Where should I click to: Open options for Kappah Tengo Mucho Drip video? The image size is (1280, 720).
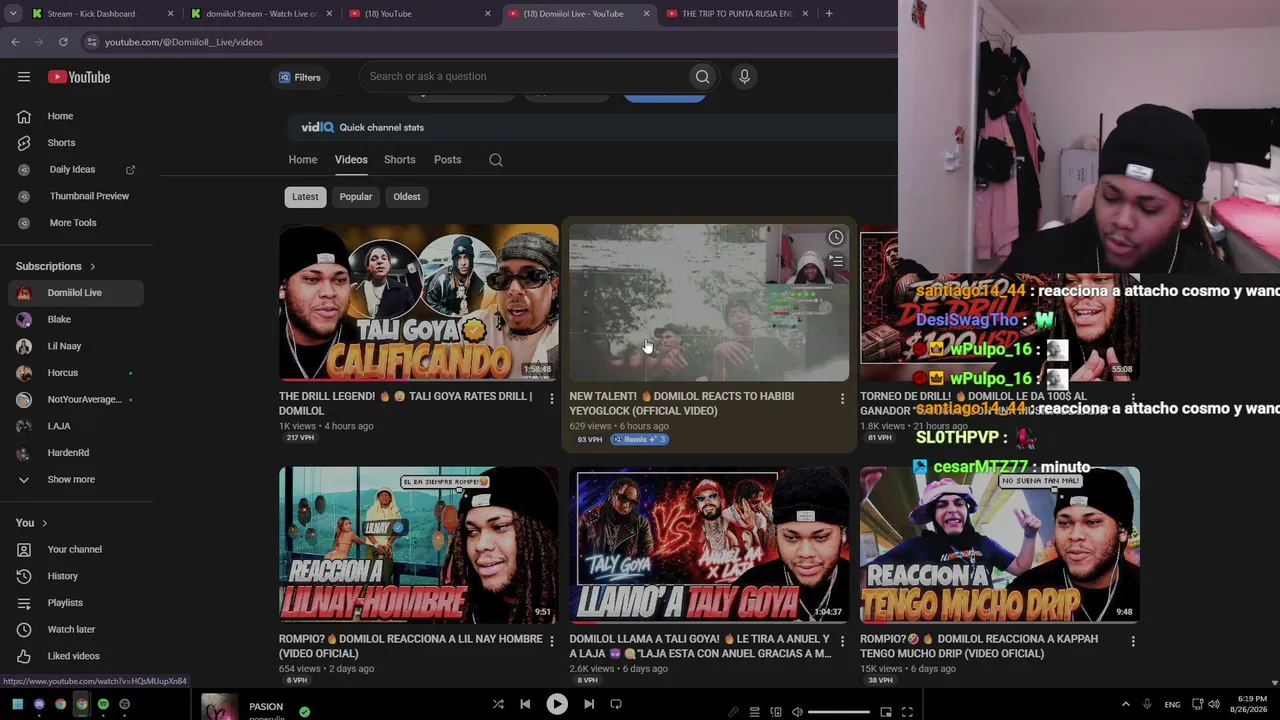[1133, 641]
